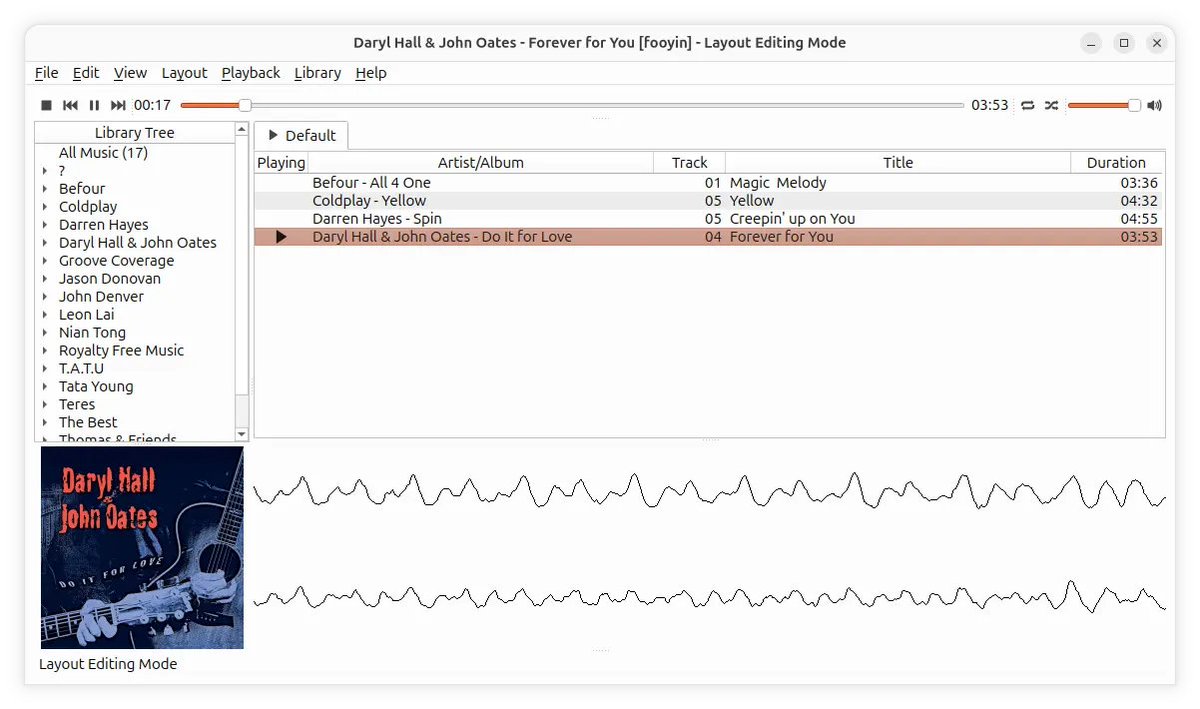1200x709 pixels.
Task: Click the Magic Melody title cell
Action: point(778,183)
